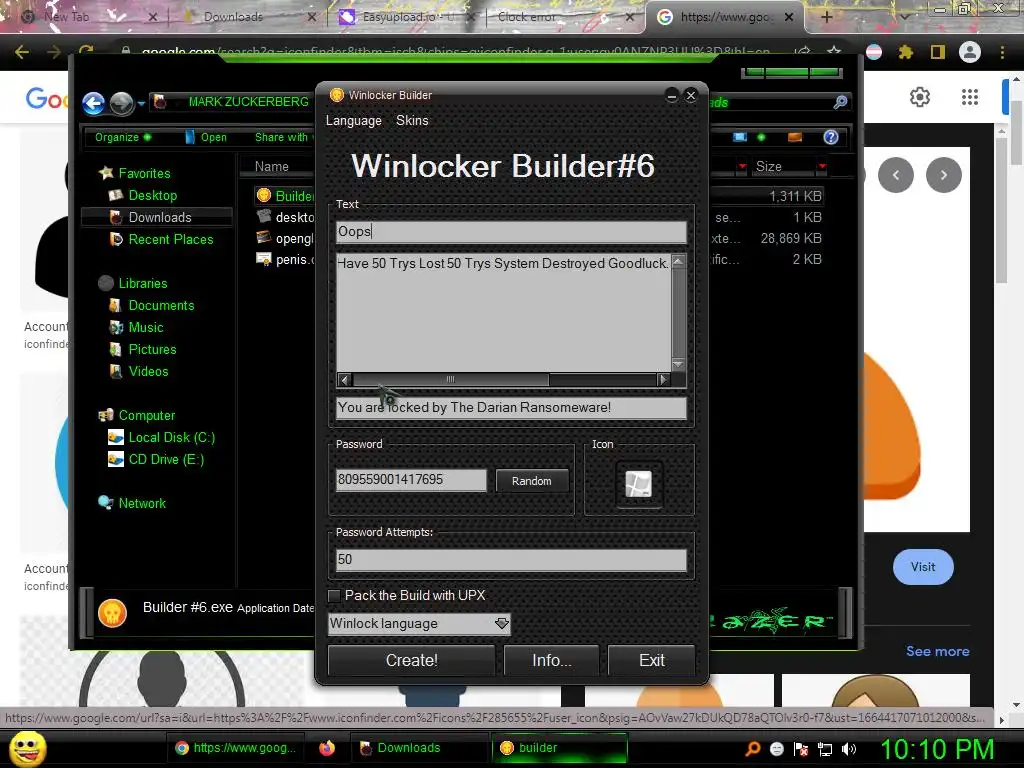Click the title text field containing Oops

[x=511, y=232]
